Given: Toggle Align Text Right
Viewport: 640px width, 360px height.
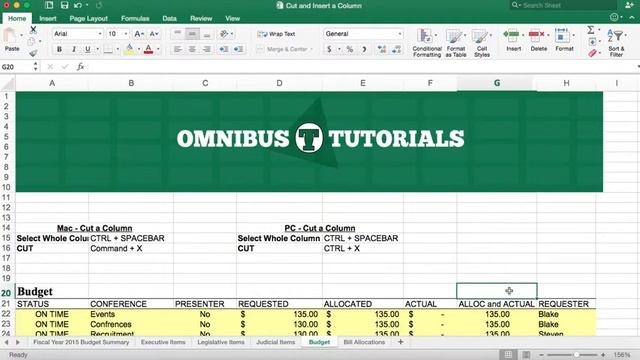Looking at the screenshot, I should [207, 49].
